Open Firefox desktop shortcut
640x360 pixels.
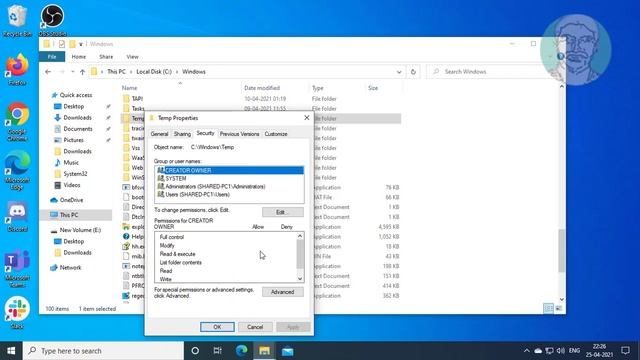17,69
